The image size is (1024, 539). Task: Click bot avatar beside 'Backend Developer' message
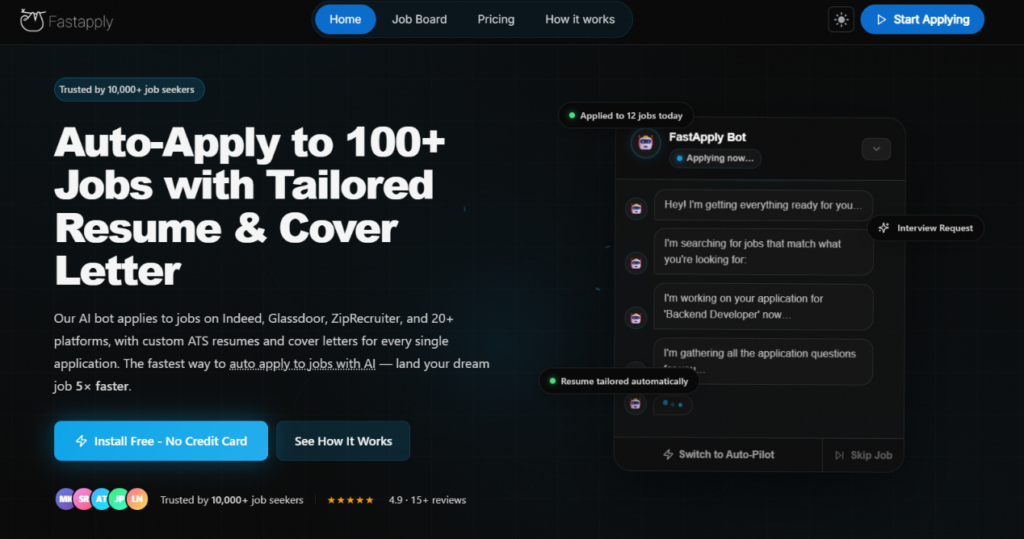coord(636,318)
